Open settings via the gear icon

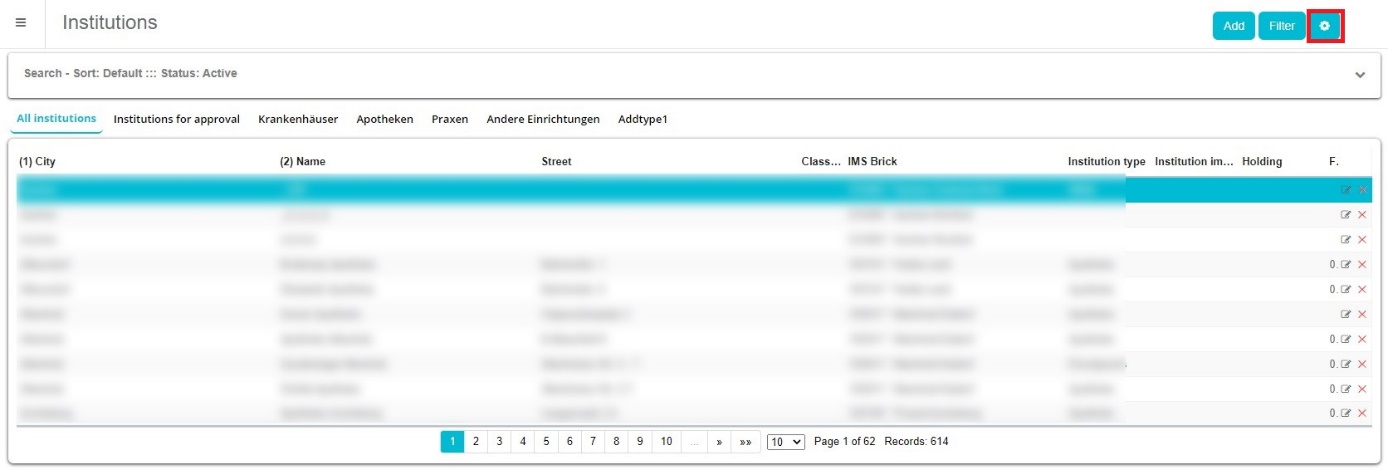point(1324,26)
